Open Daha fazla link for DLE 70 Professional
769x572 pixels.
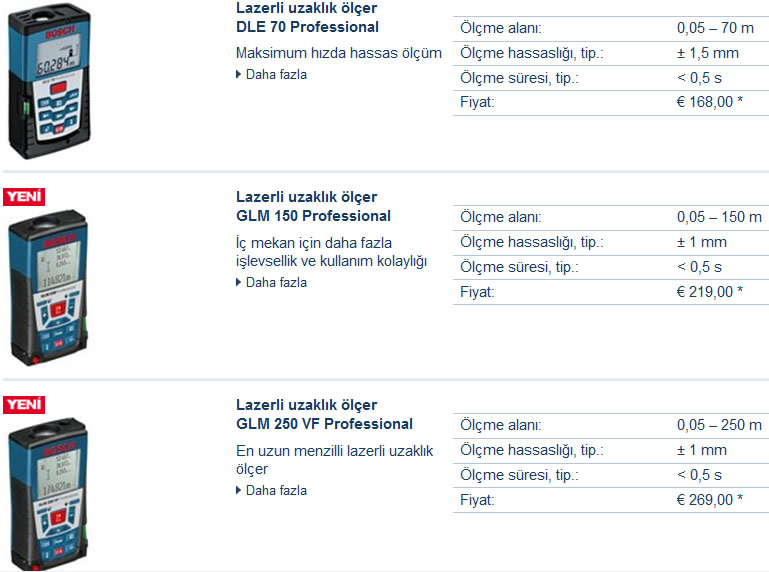point(276,75)
